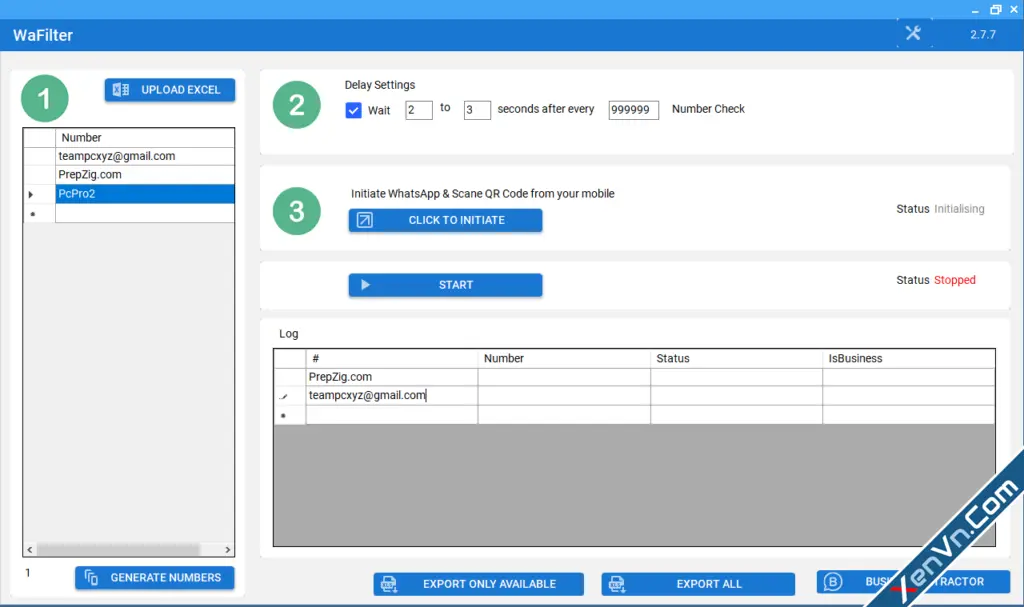Click the minimum wait seconds field
Screen dimensions: 1024x607
[x=419, y=110]
